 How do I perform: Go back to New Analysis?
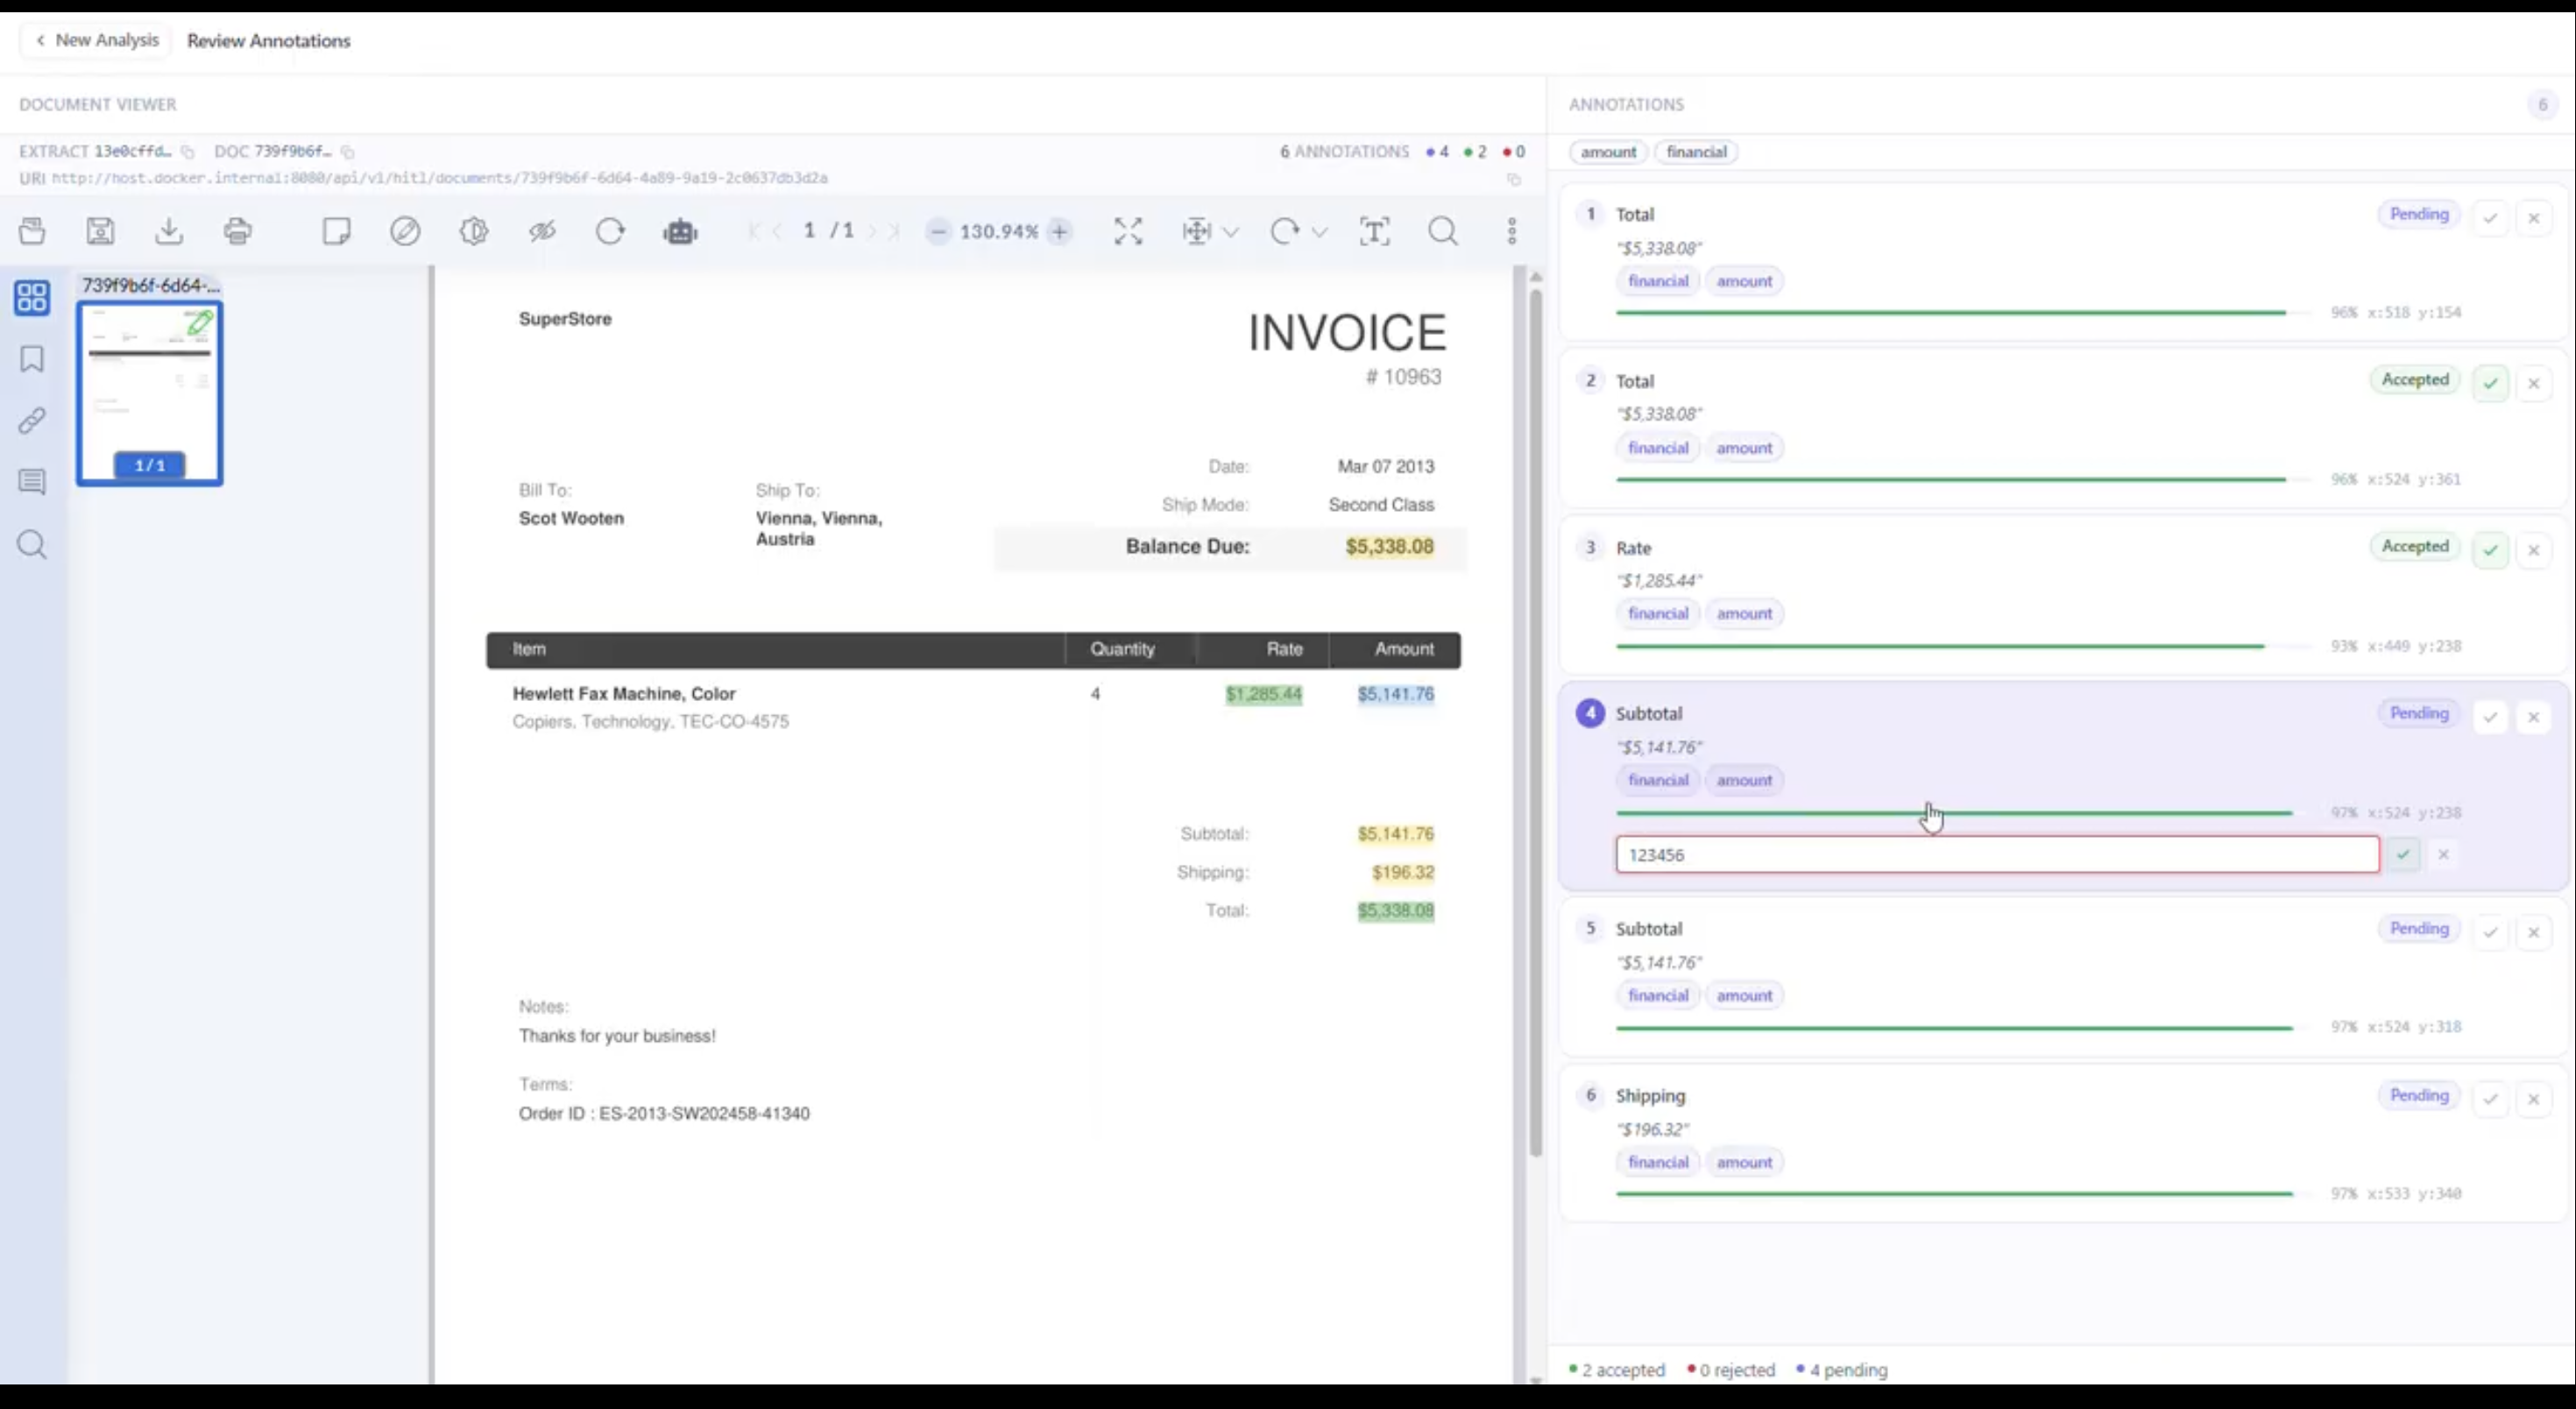[x=97, y=40]
